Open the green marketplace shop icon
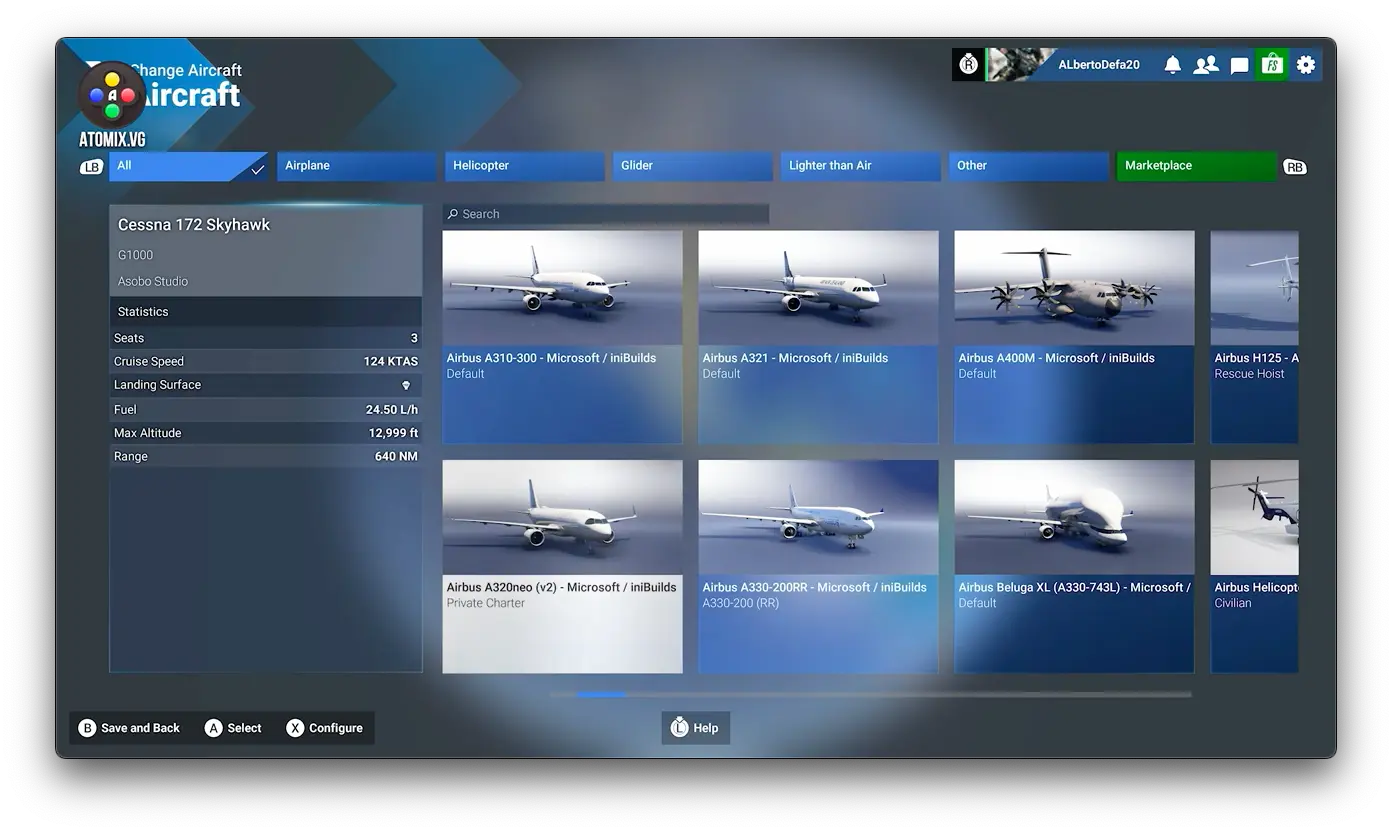 [x=1272, y=65]
